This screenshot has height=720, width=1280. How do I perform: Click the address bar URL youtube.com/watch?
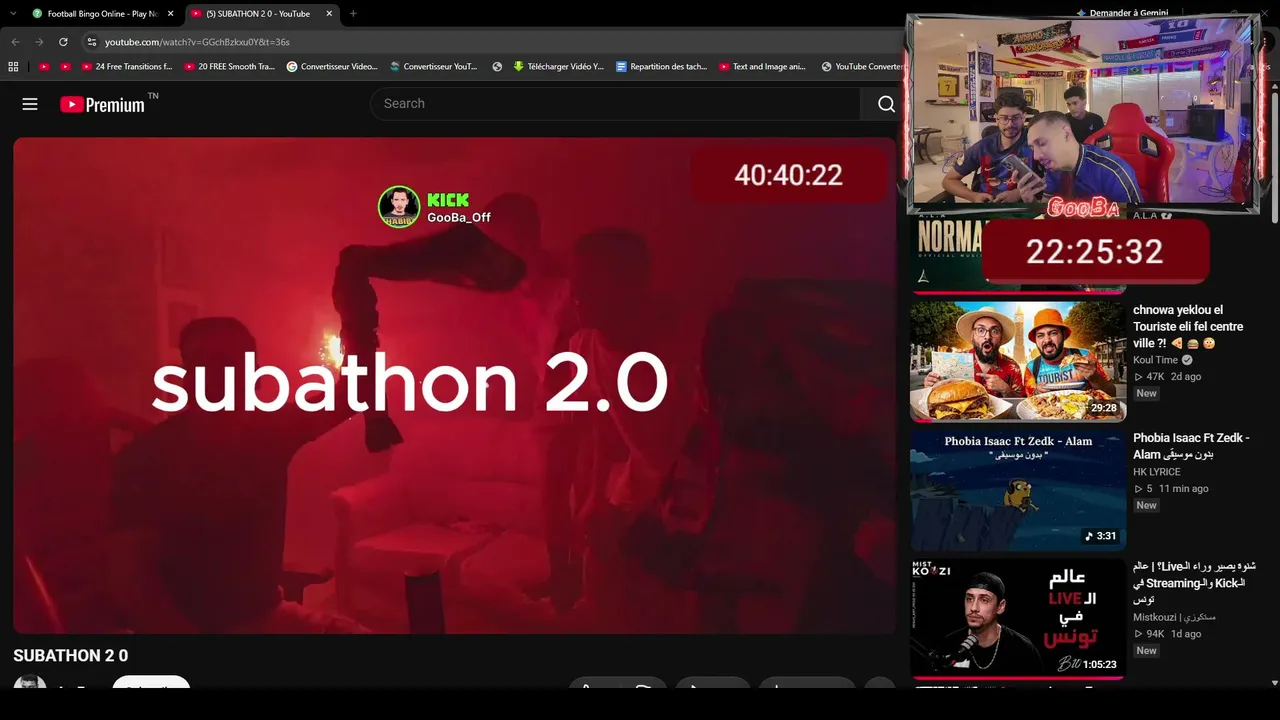[197, 42]
